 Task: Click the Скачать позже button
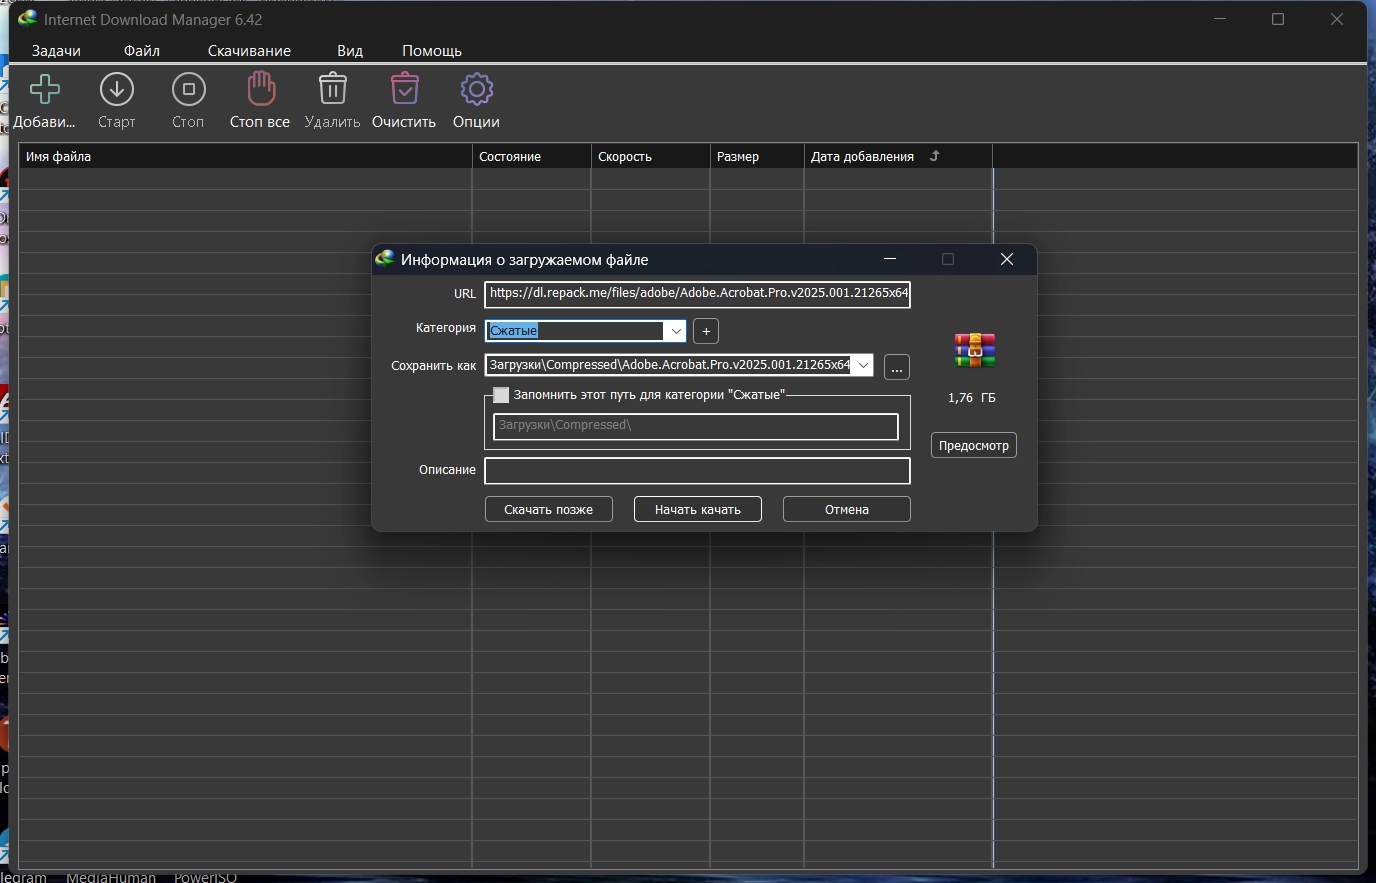(549, 509)
